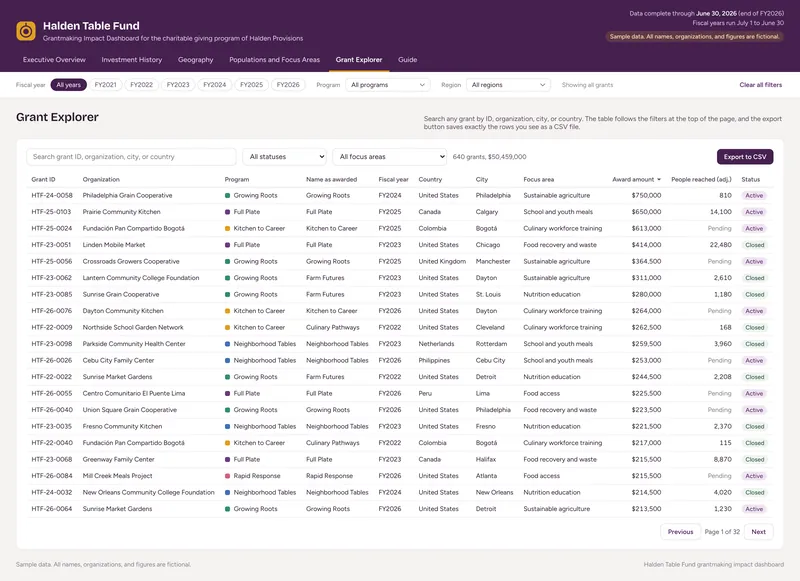
Task: Click Centro Comunitario El Puente Lima
Action: (x=134, y=393)
